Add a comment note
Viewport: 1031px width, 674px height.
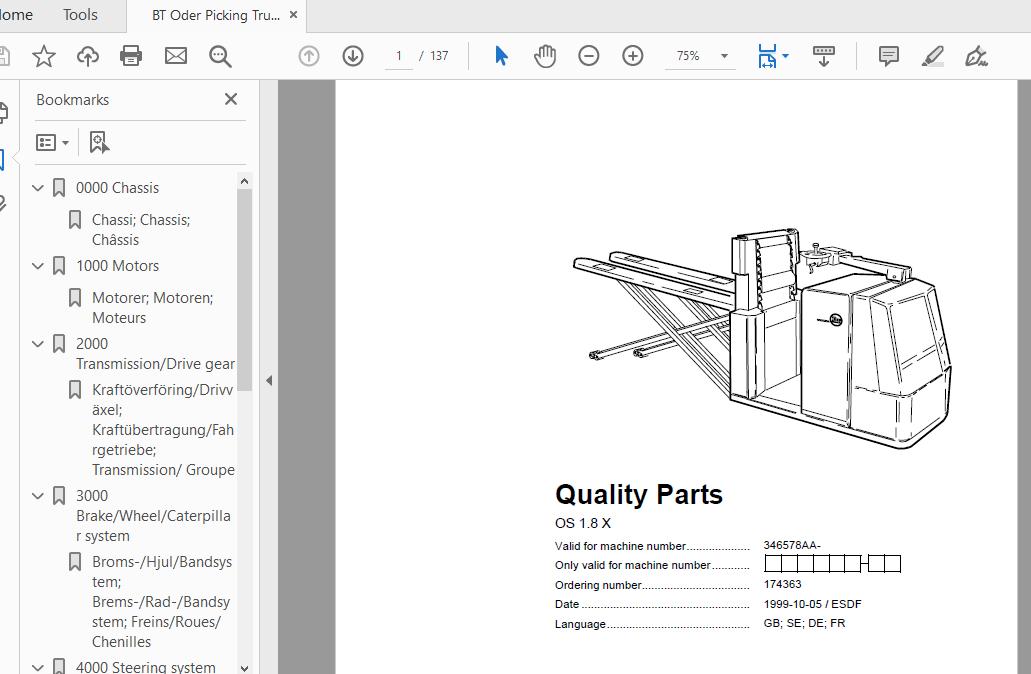coord(888,57)
